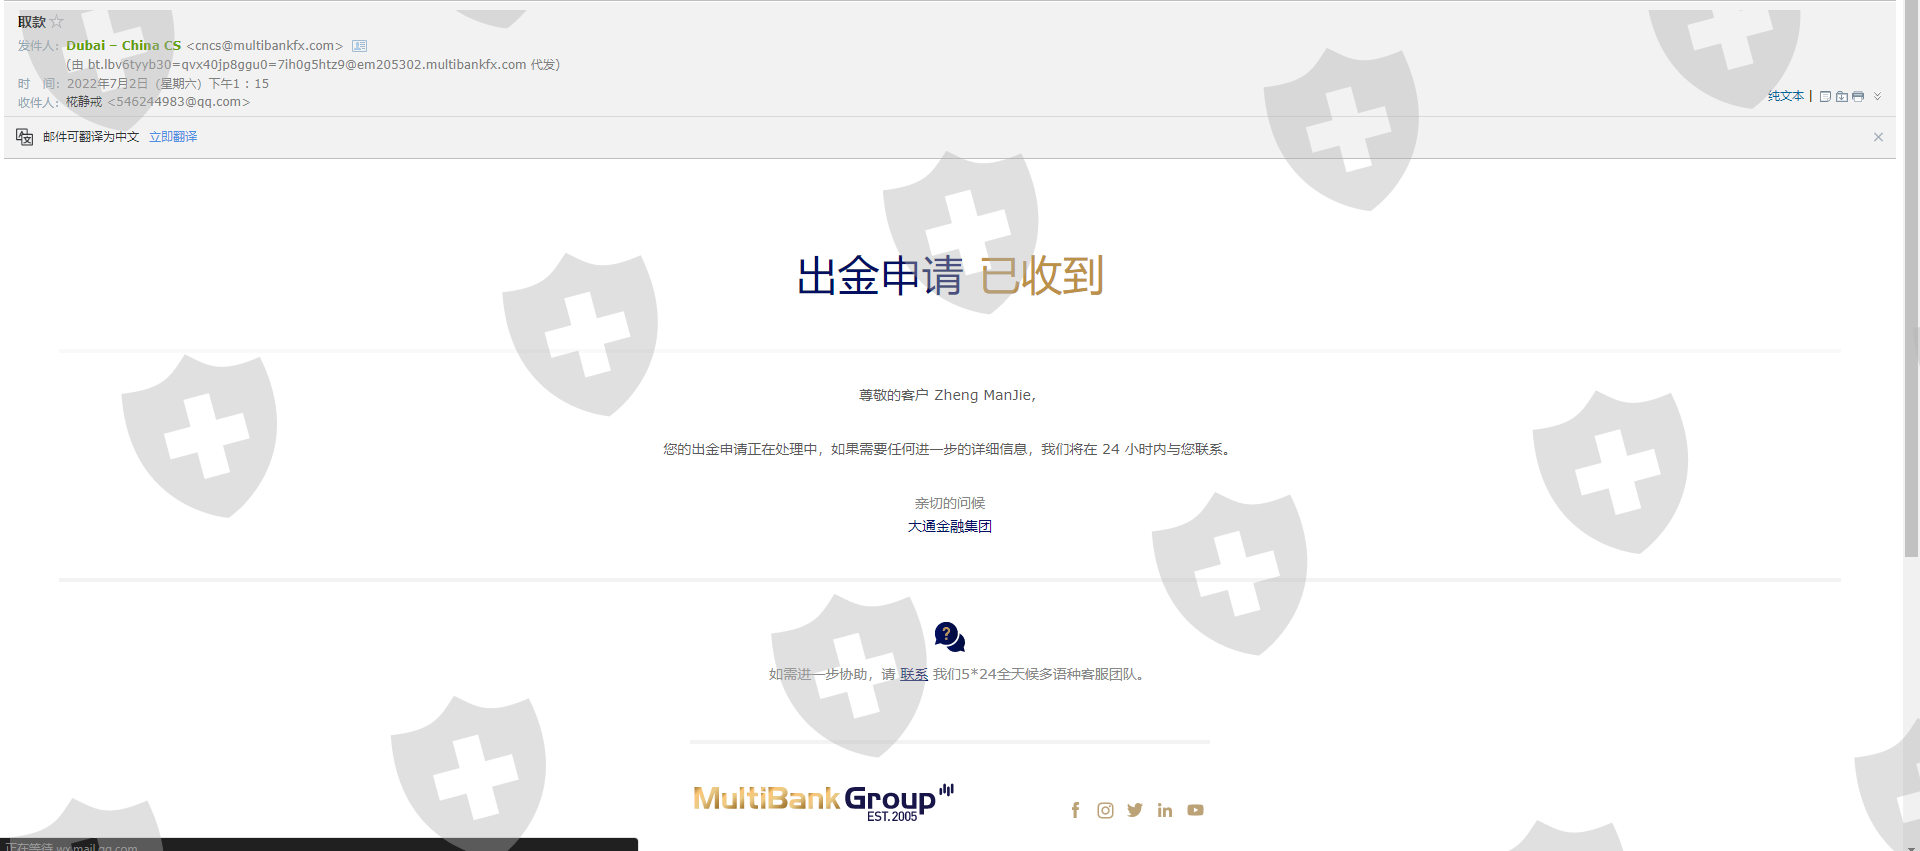Viewport: 1920px width, 851px height.
Task: Click the em205302.multibankfx.com 代发 relay address line
Action: point(313,65)
